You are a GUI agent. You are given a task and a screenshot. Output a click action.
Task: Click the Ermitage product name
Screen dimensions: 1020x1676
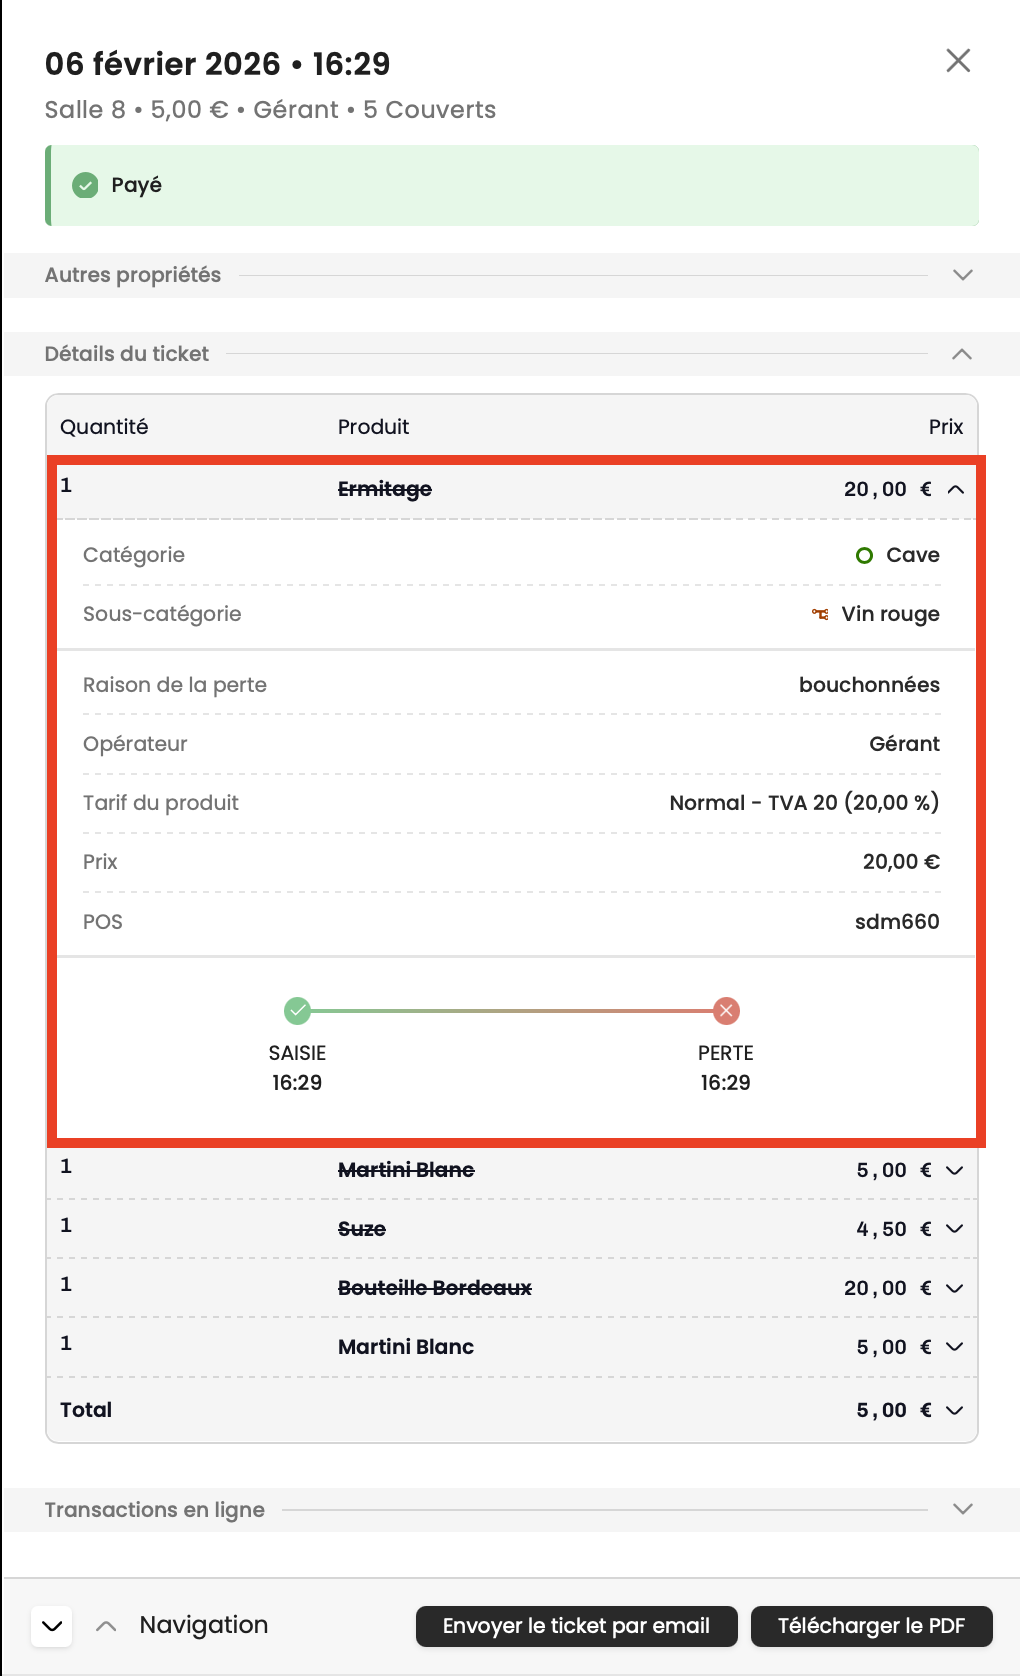click(385, 489)
